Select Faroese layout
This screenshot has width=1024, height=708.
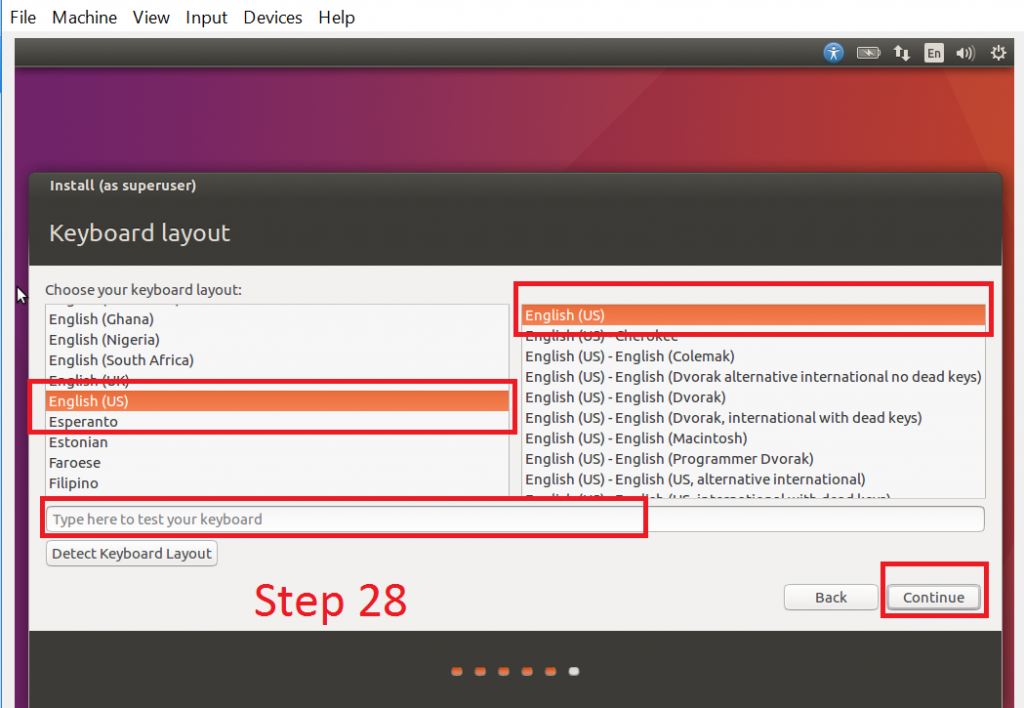277,463
